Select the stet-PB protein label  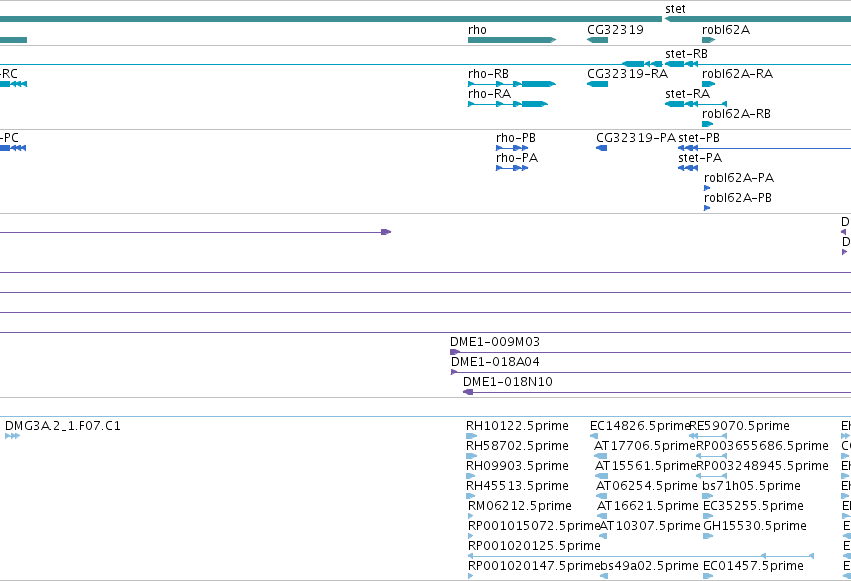coord(699,138)
